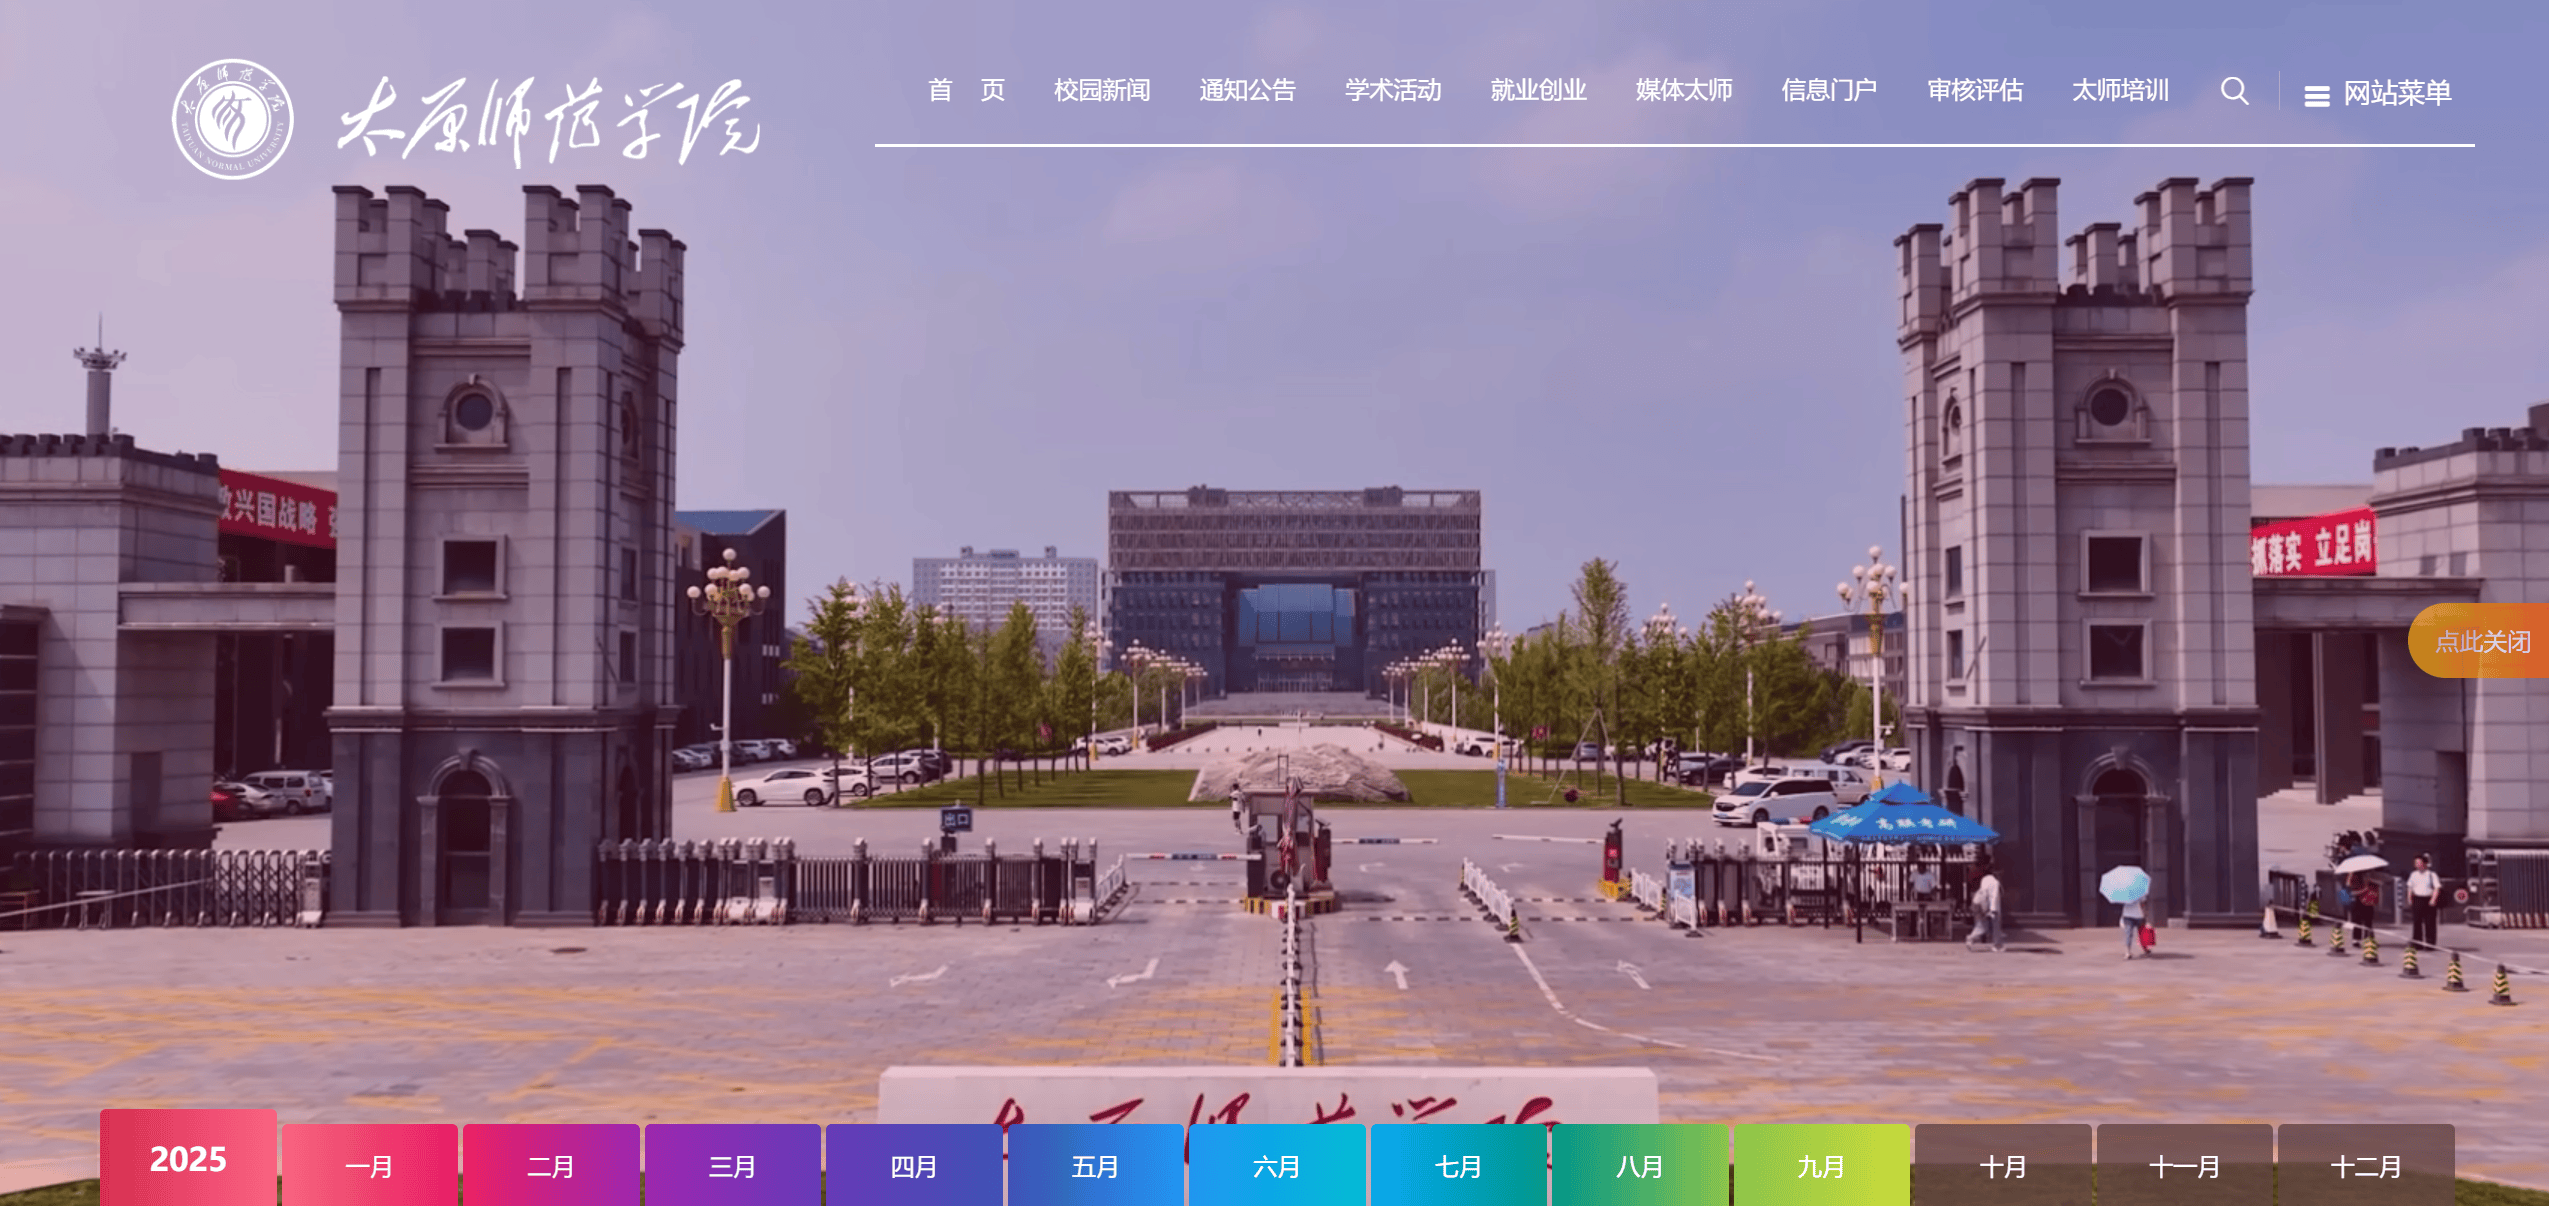Open the 信息门户 menu item
This screenshot has width=2549, height=1206.
tap(1831, 91)
